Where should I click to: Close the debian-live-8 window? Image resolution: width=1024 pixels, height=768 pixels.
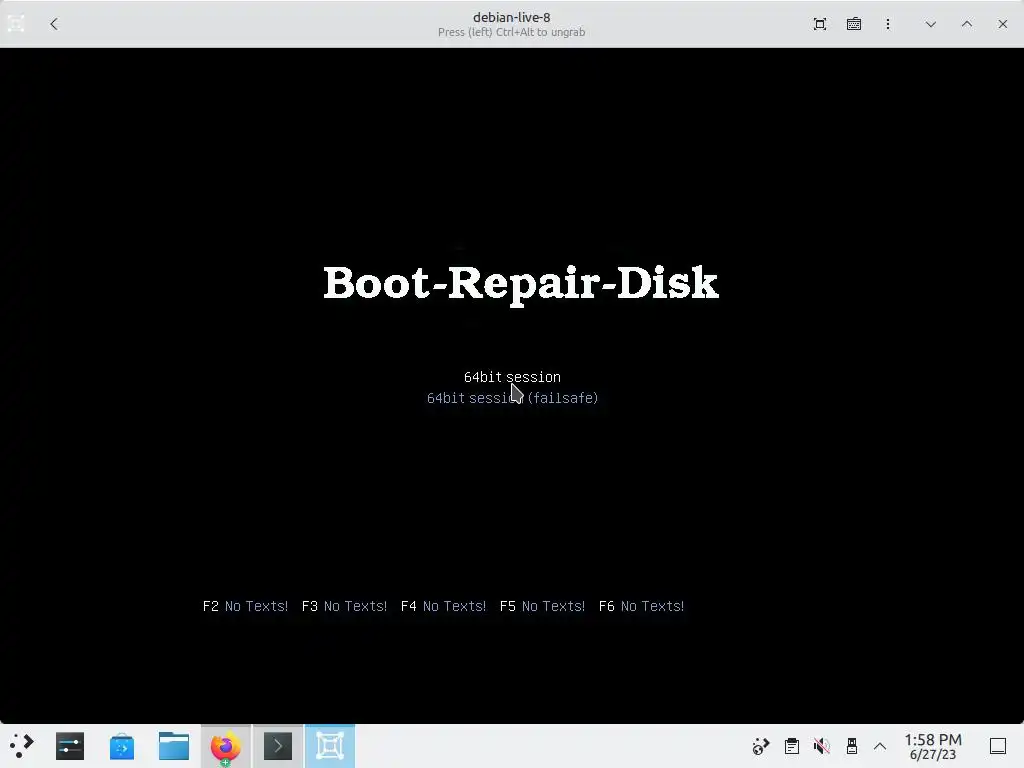(x=1002, y=24)
